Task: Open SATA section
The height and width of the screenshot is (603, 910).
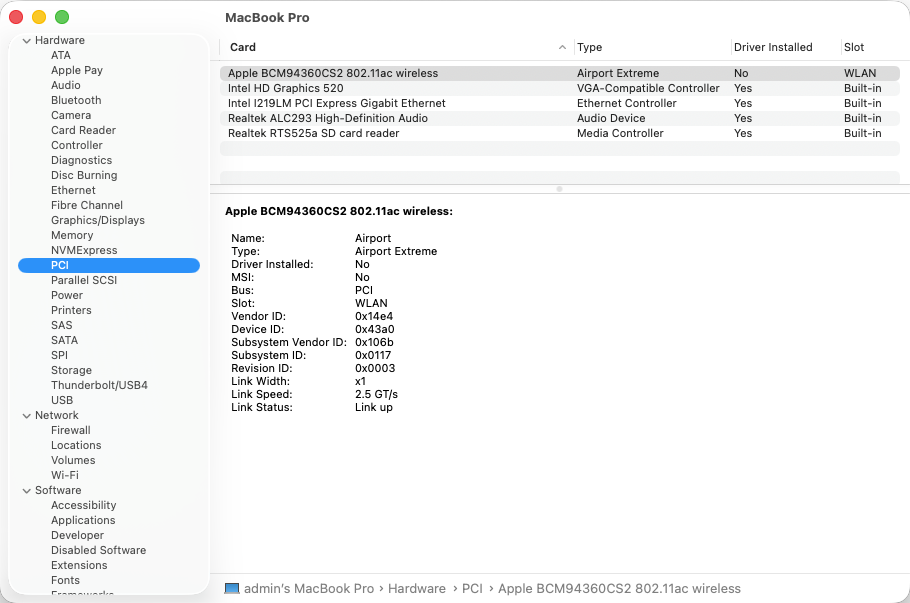Action: [x=64, y=340]
